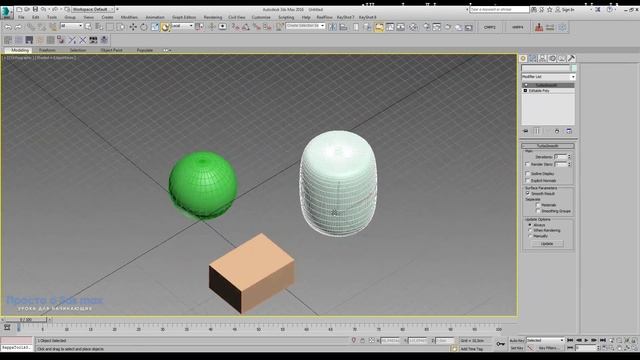
Task: Click the object color swatch beside name field
Action: point(573,68)
